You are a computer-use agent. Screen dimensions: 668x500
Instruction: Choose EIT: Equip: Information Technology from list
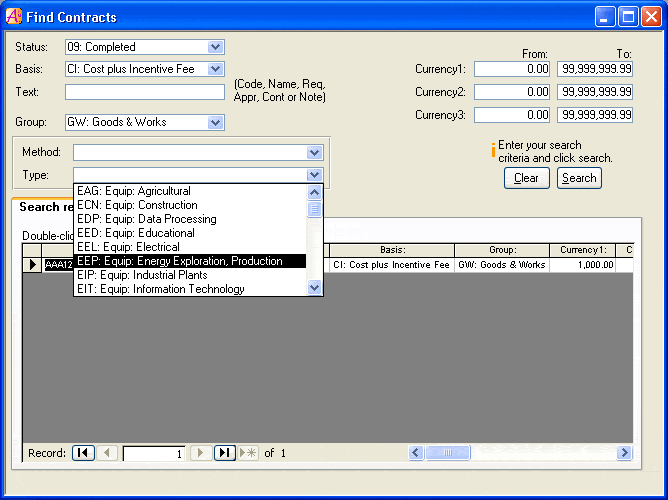[x=190, y=289]
